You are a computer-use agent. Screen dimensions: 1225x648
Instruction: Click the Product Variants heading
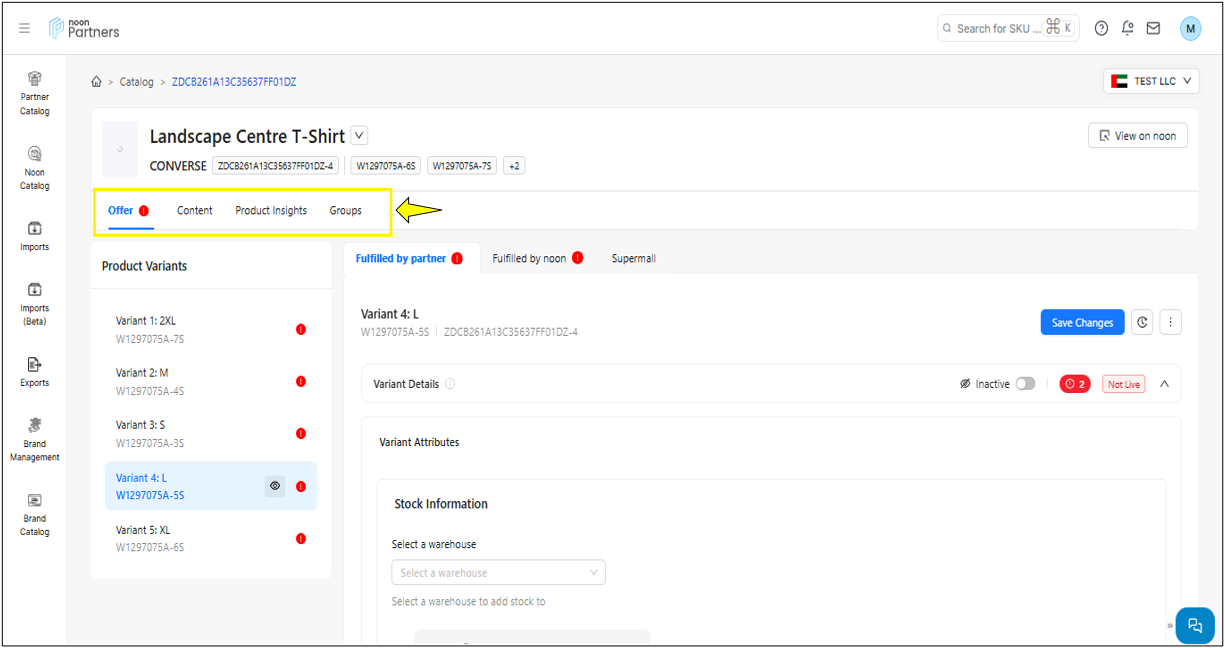(x=144, y=266)
